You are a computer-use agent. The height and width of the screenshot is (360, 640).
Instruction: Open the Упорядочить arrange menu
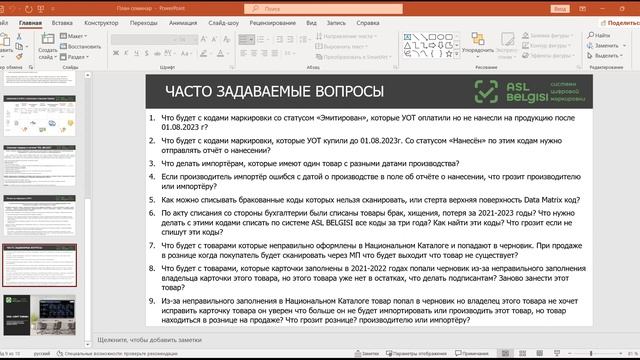tap(478, 45)
